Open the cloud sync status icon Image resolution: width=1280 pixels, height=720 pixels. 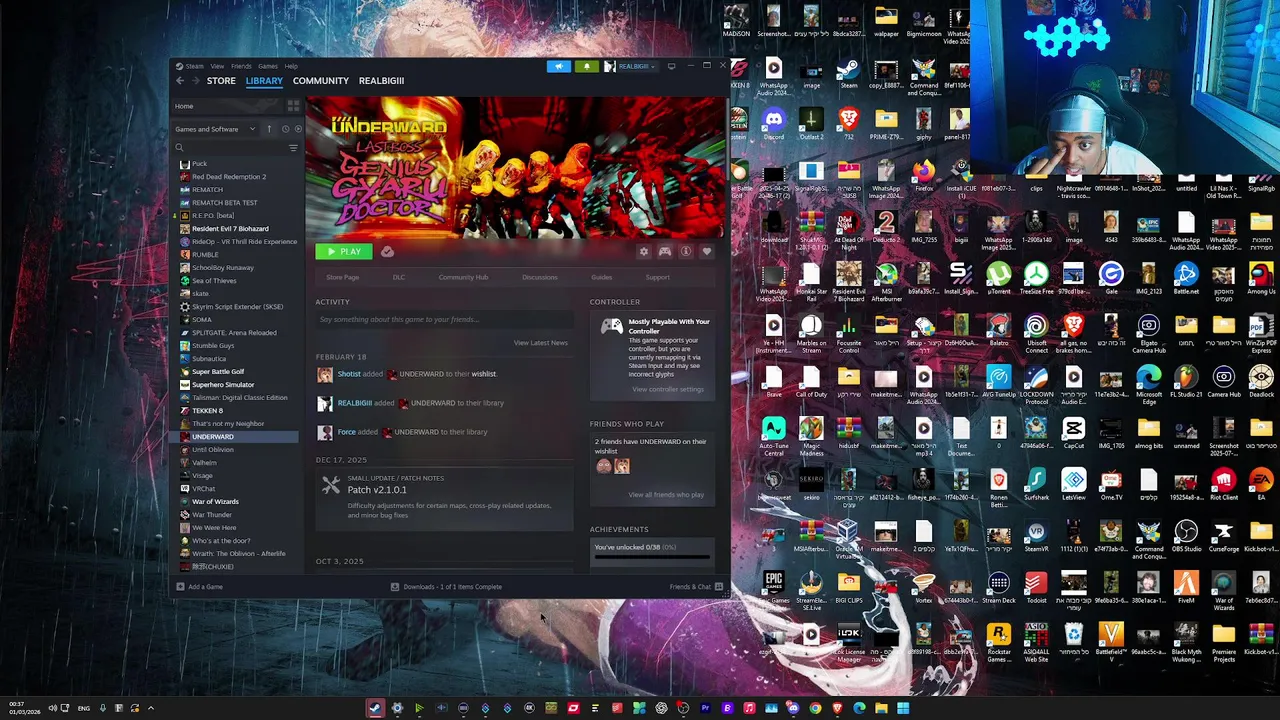387,252
